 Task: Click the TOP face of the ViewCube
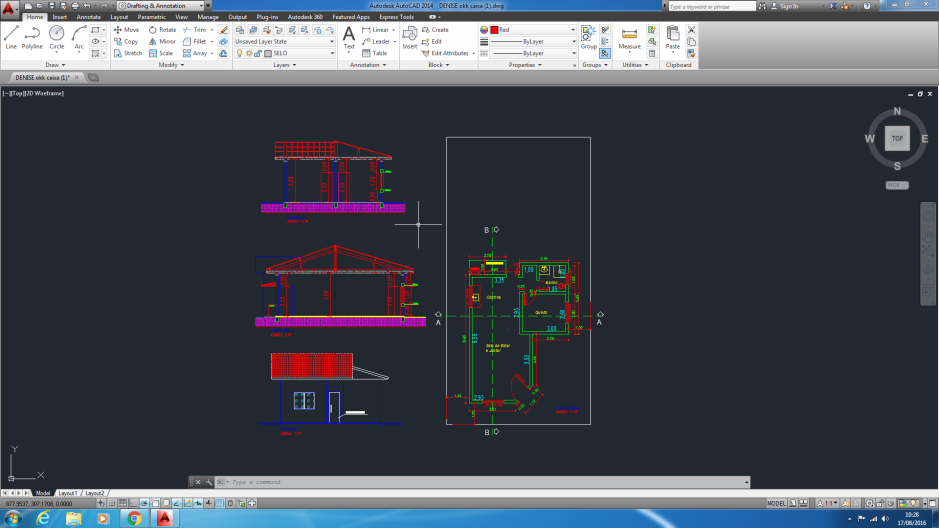click(x=897, y=139)
